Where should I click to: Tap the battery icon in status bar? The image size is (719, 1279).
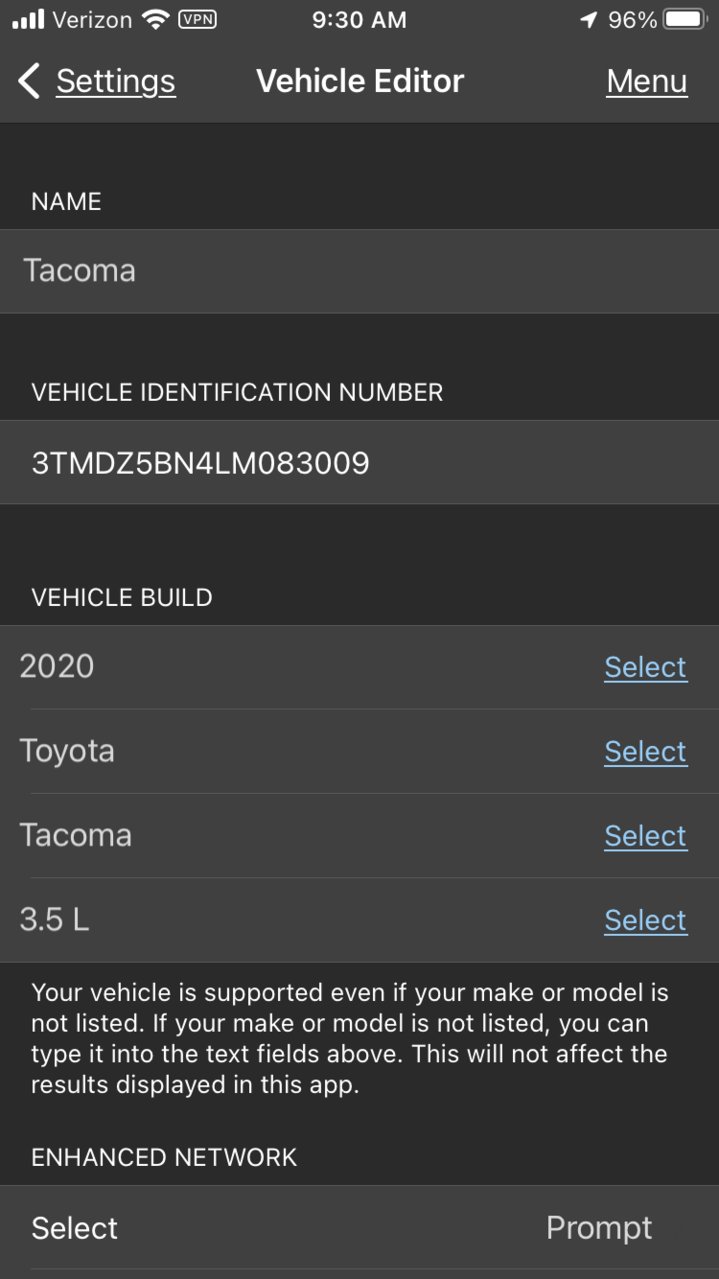tap(685, 19)
